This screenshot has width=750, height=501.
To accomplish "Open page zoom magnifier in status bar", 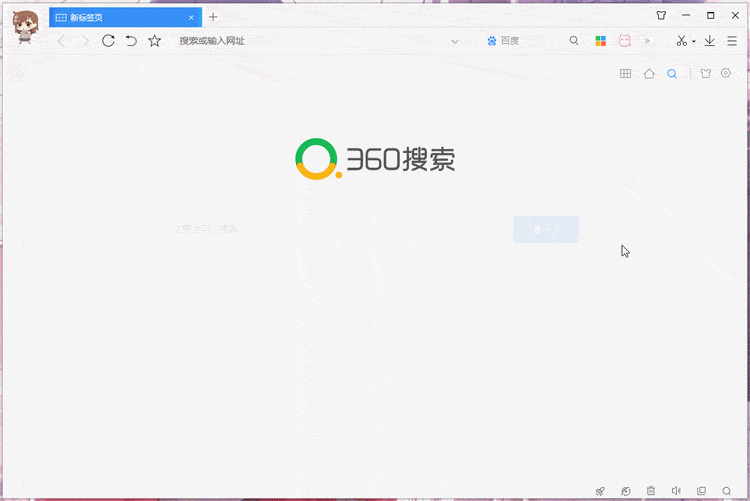I will click(x=727, y=491).
